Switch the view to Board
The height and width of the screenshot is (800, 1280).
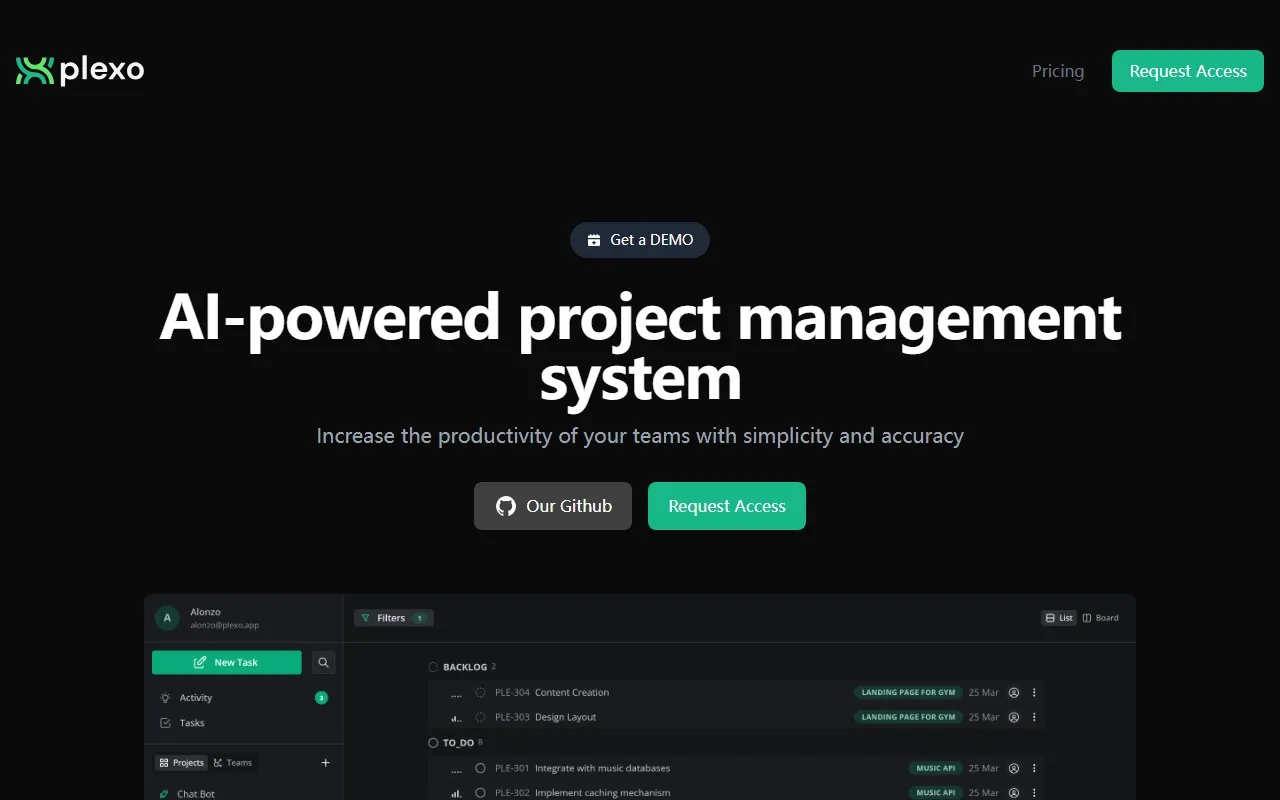(1101, 618)
